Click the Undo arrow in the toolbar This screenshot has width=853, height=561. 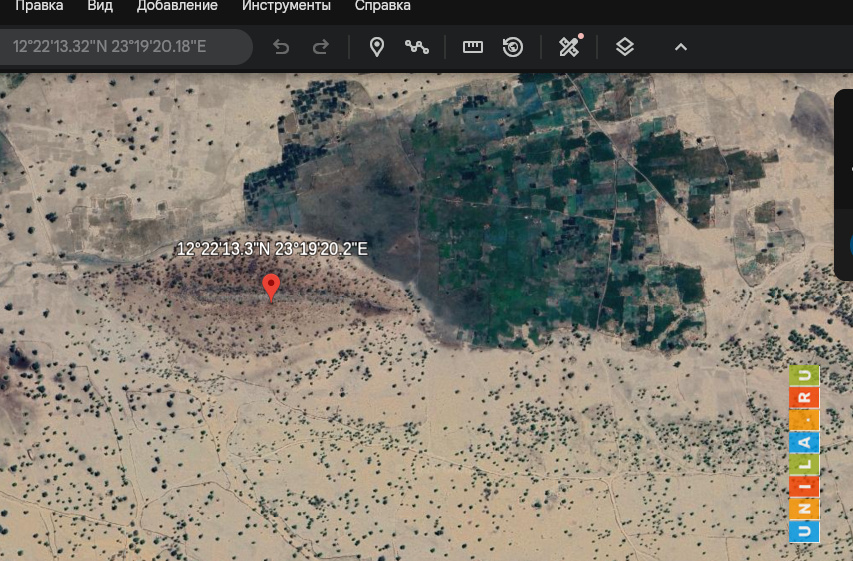coord(281,47)
